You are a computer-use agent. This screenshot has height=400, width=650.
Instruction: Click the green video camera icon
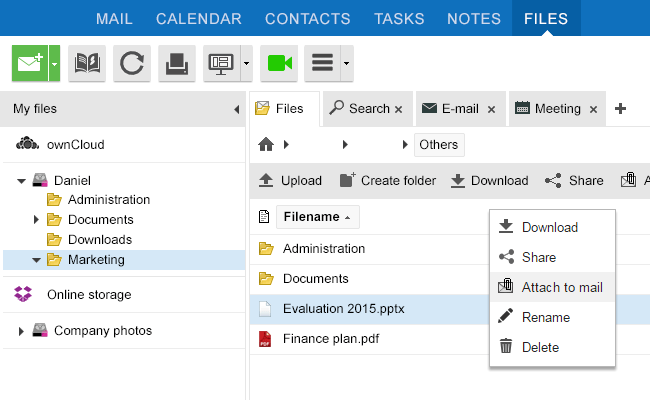[279, 63]
